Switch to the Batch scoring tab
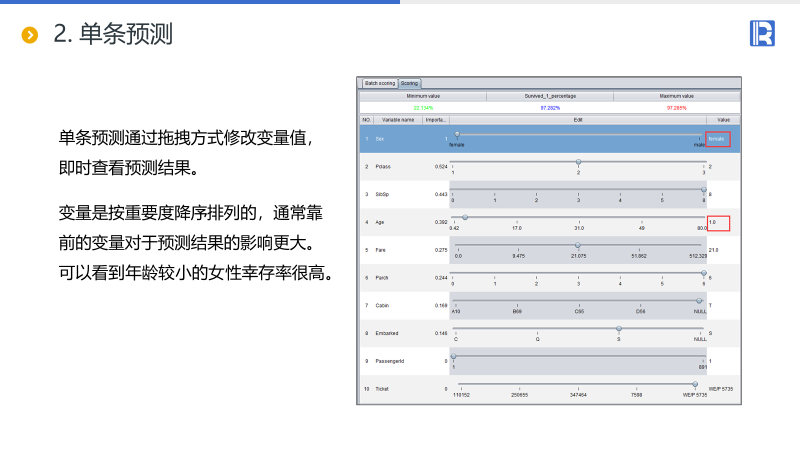The image size is (800, 450). tap(379, 83)
